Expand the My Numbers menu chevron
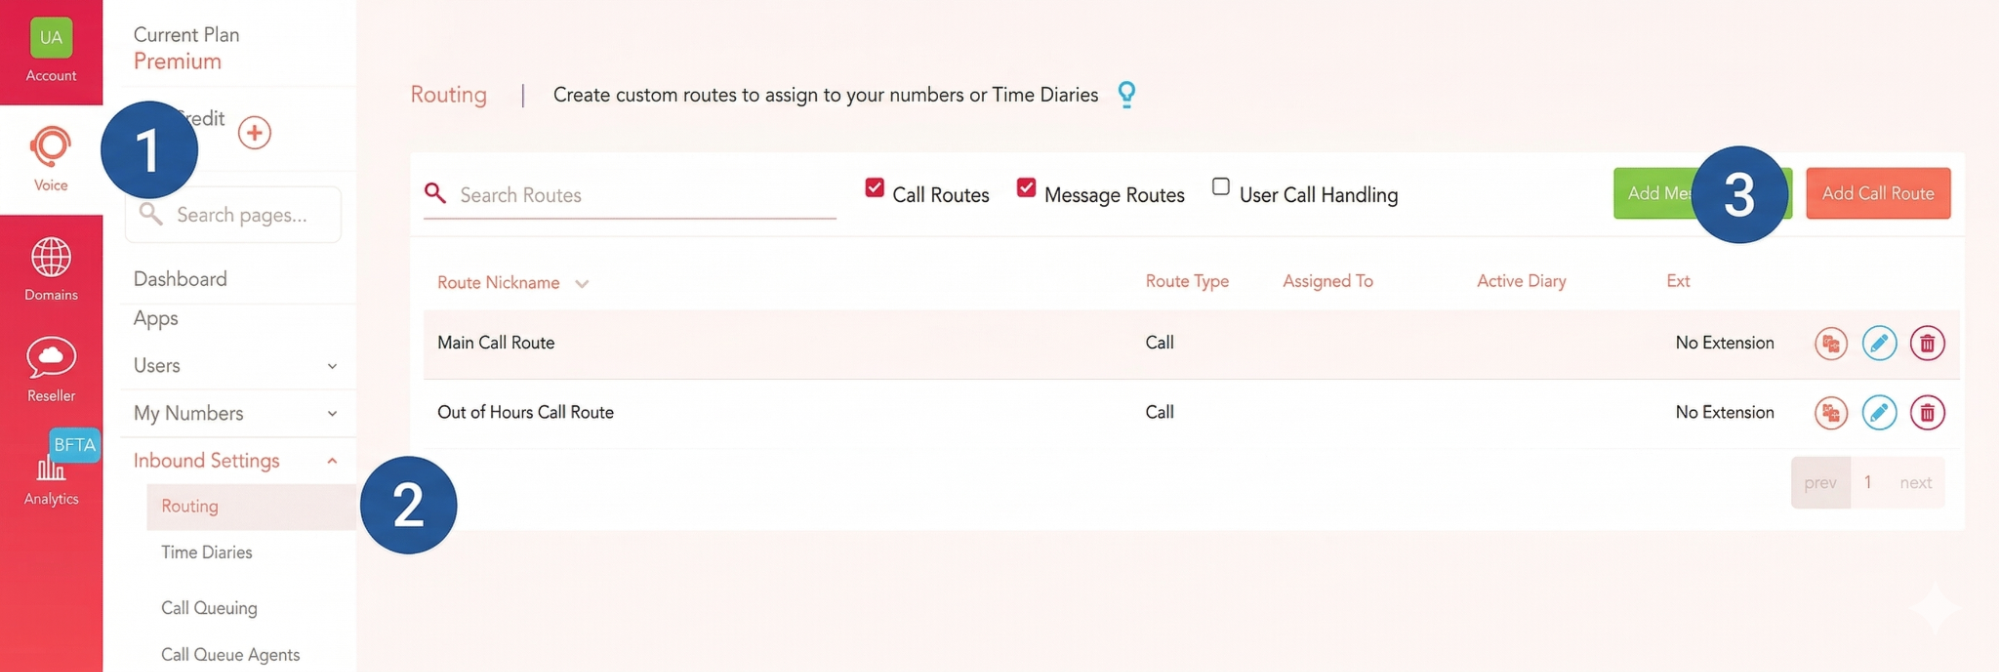1999x672 pixels. [332, 413]
